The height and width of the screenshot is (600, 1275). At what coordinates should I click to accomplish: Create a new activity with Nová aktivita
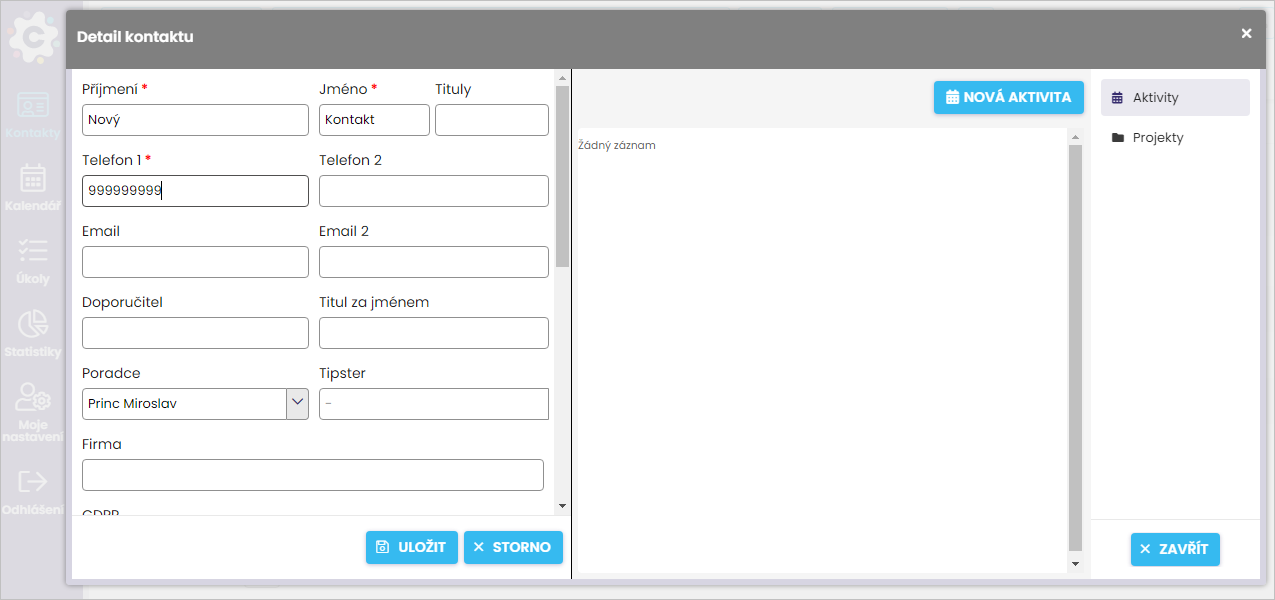[x=1008, y=97]
